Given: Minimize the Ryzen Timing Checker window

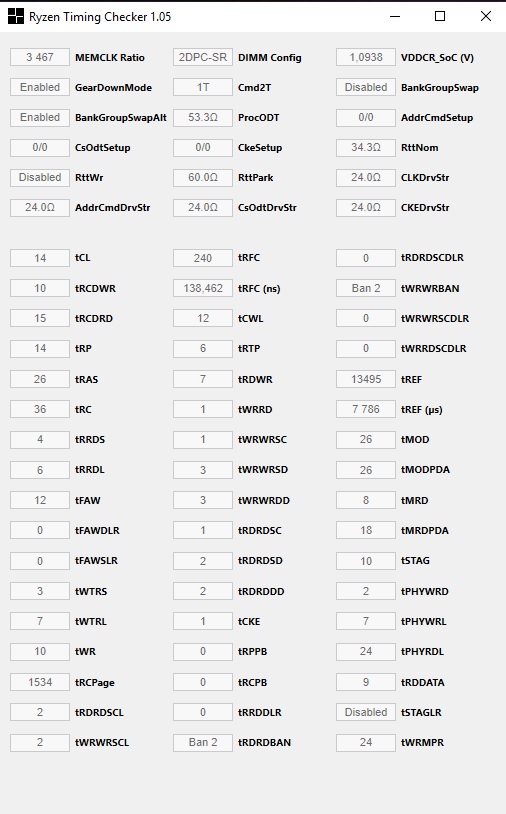Looking at the screenshot, I should coord(395,17).
